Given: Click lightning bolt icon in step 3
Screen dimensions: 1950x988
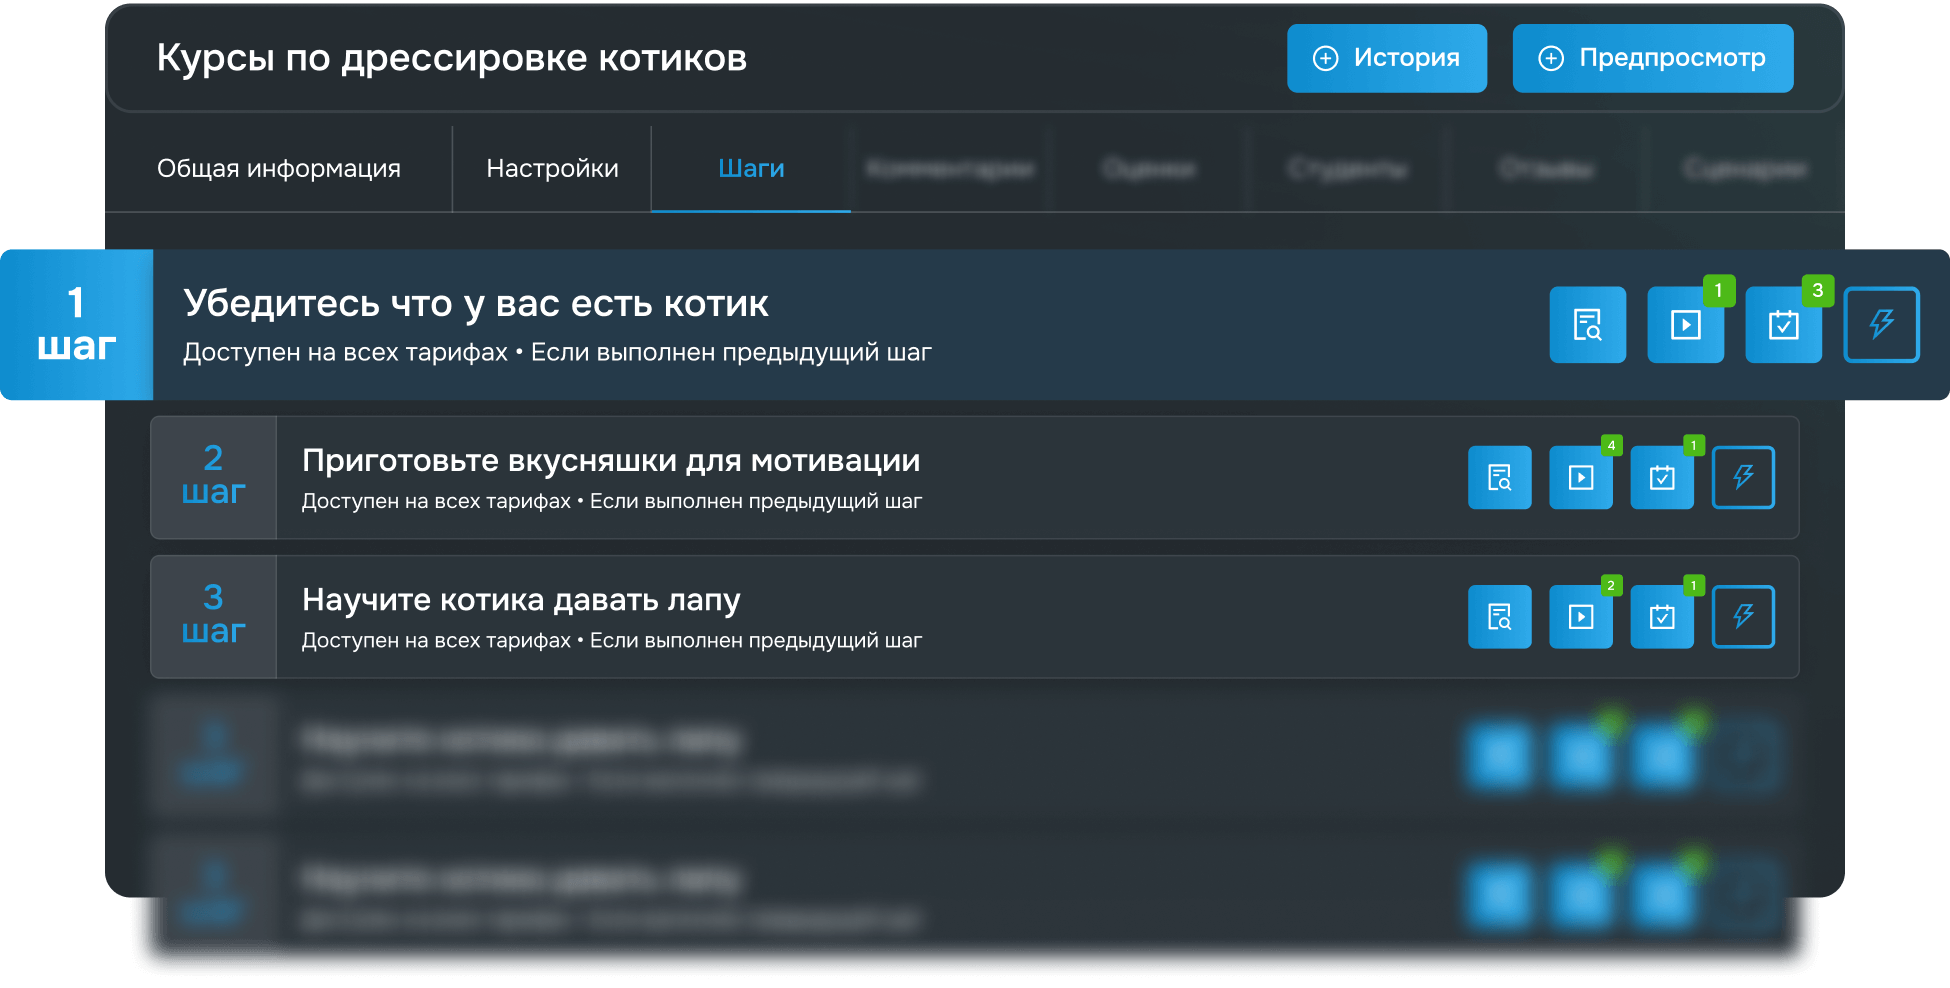Looking at the screenshot, I should pyautogui.click(x=1743, y=617).
